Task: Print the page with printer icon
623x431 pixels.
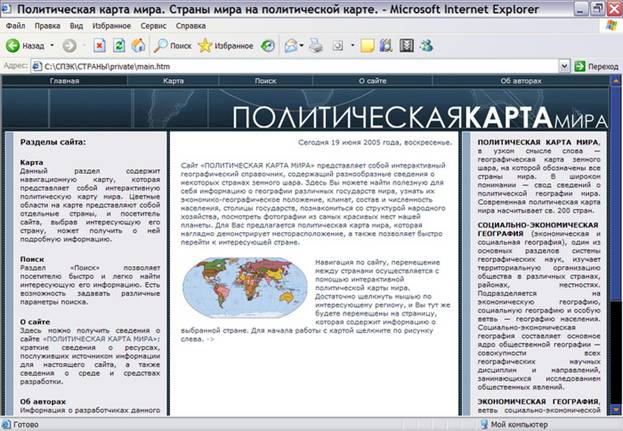Action: [316, 46]
